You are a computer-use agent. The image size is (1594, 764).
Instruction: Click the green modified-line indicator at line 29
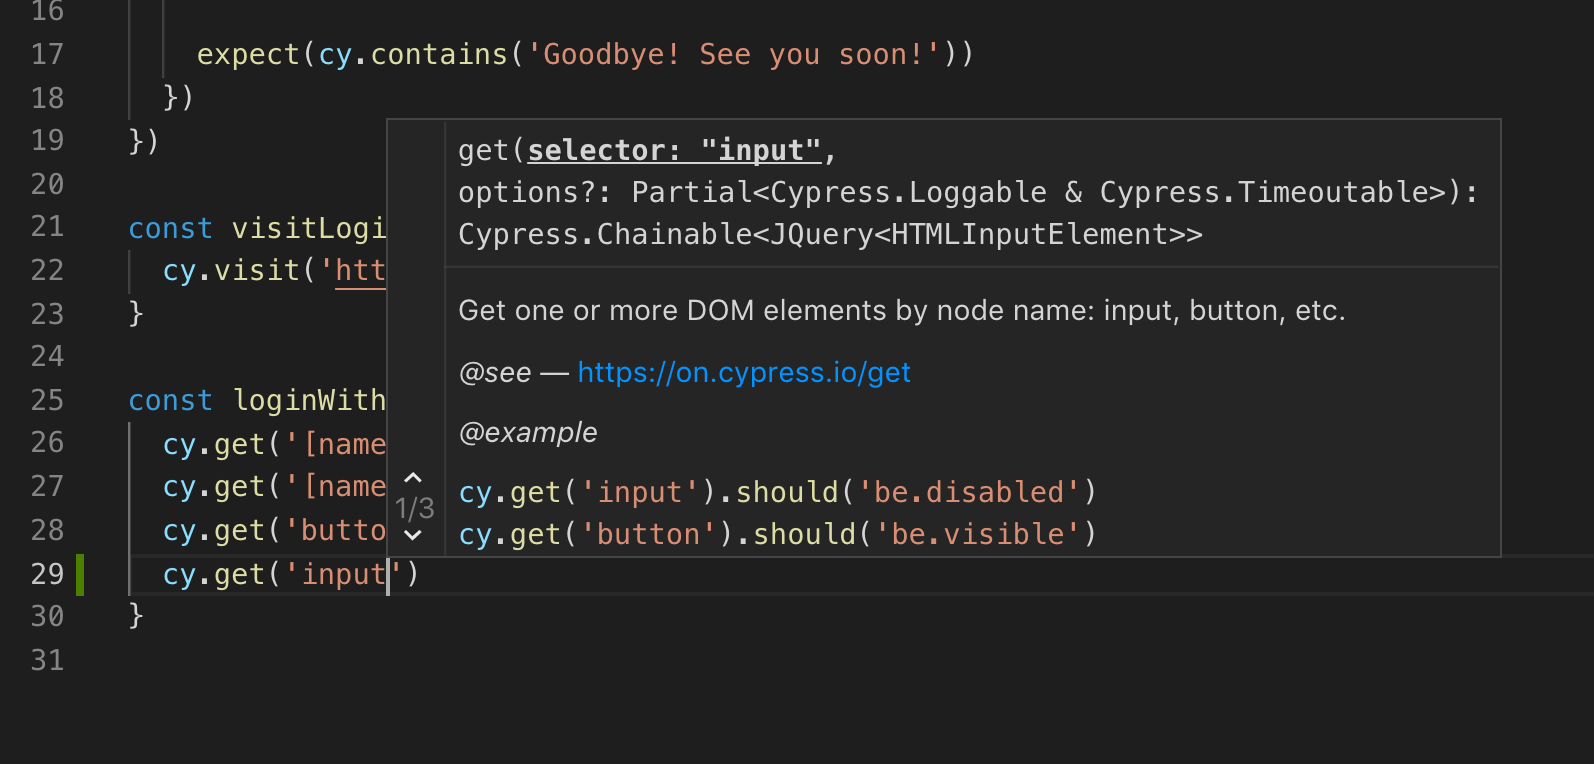click(80, 574)
